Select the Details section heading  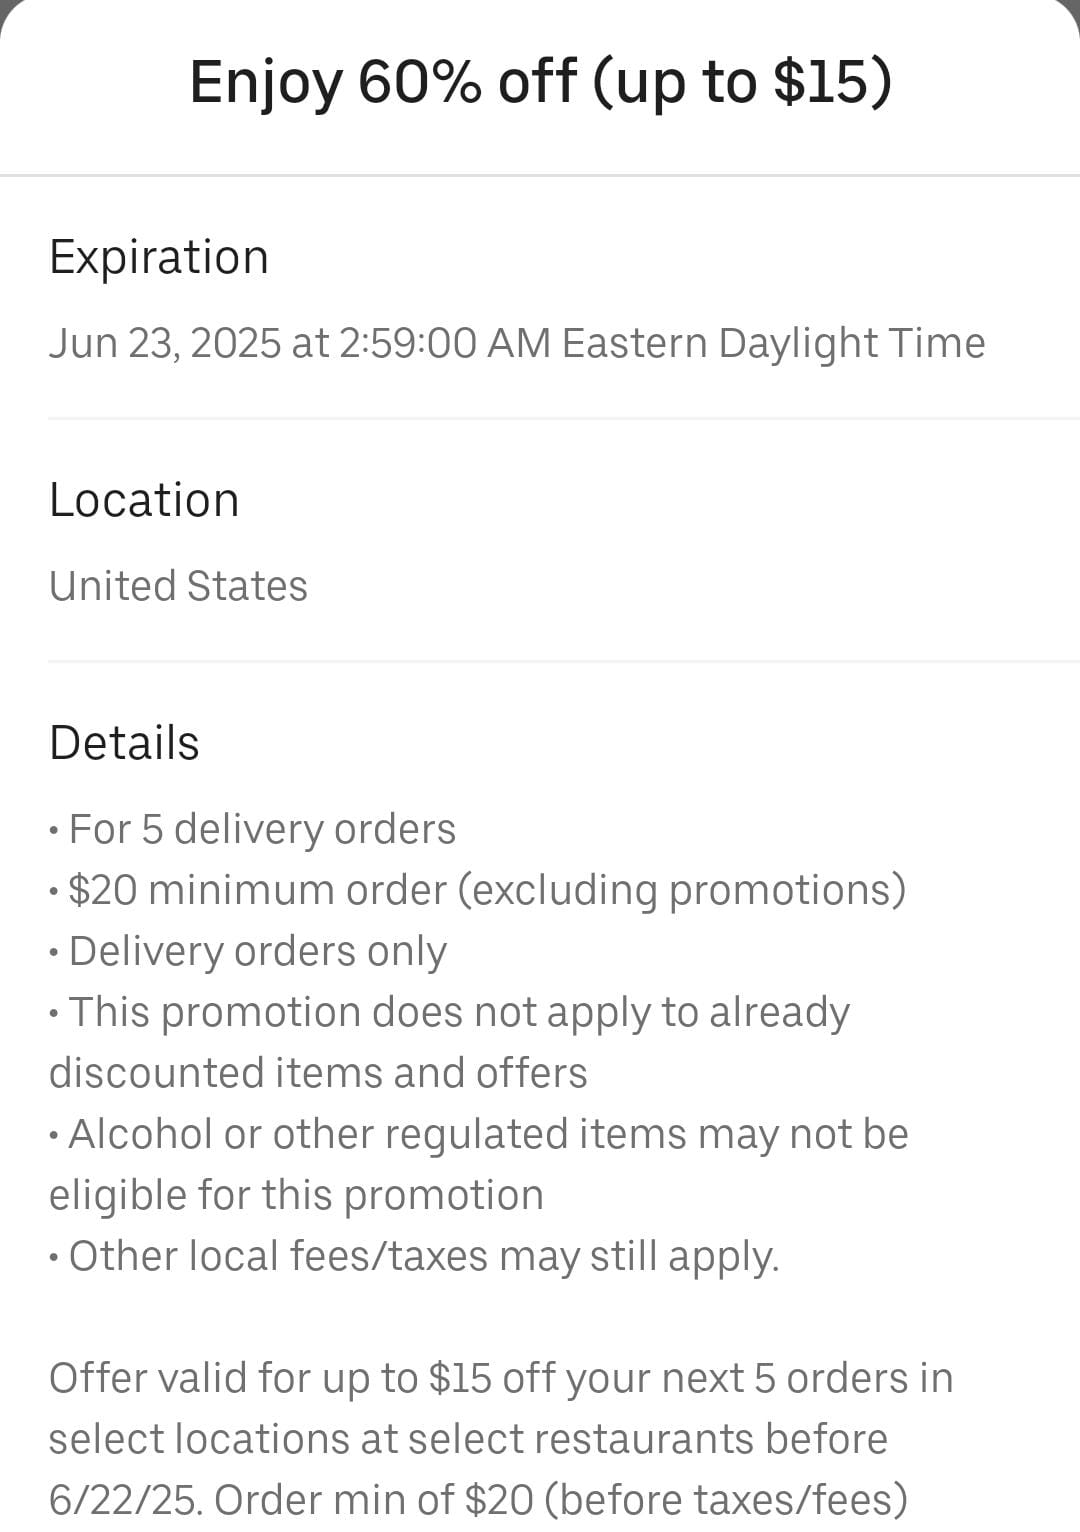[124, 743]
